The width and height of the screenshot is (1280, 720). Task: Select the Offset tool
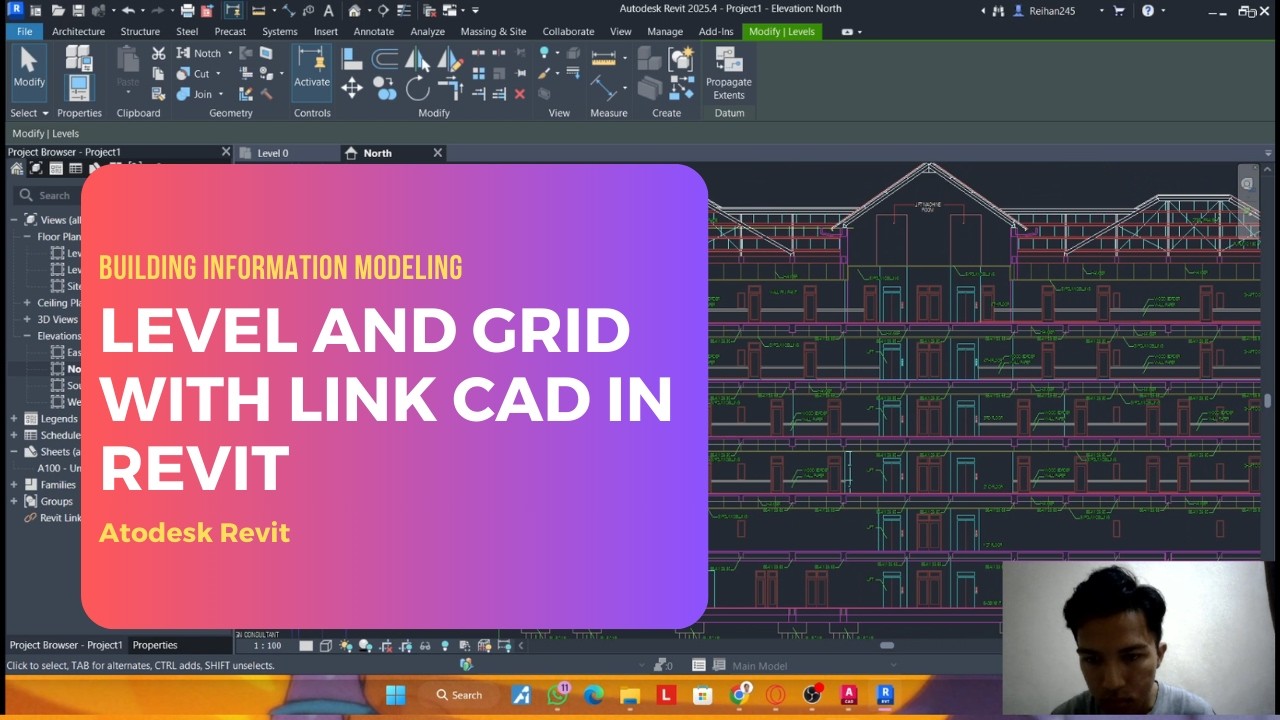(385, 58)
